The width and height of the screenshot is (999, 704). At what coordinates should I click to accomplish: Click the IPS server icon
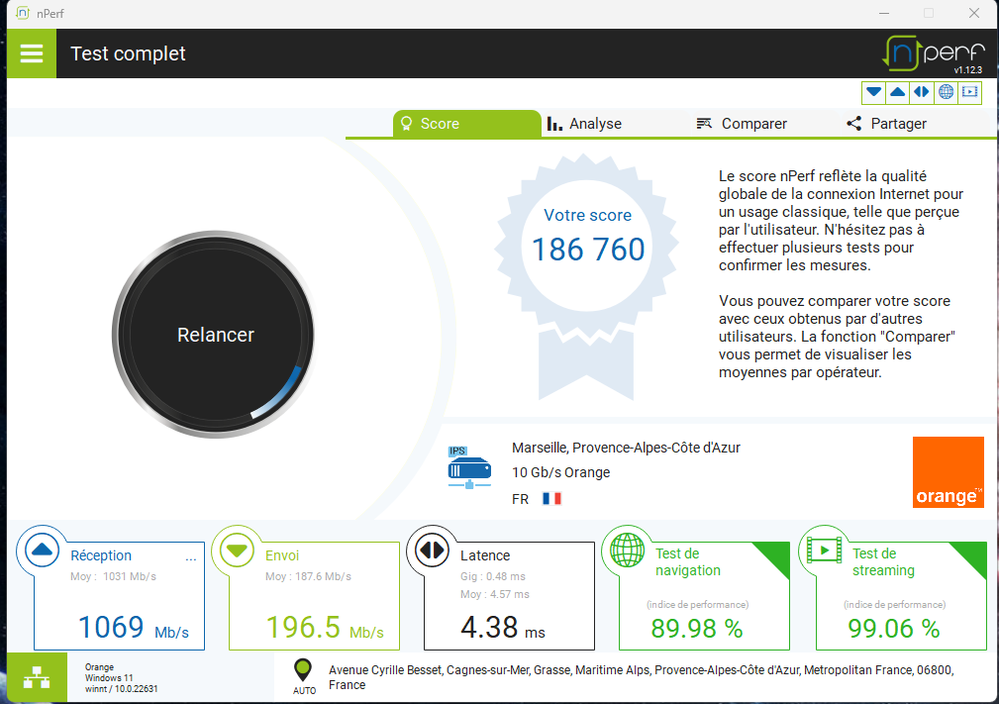coord(469,468)
